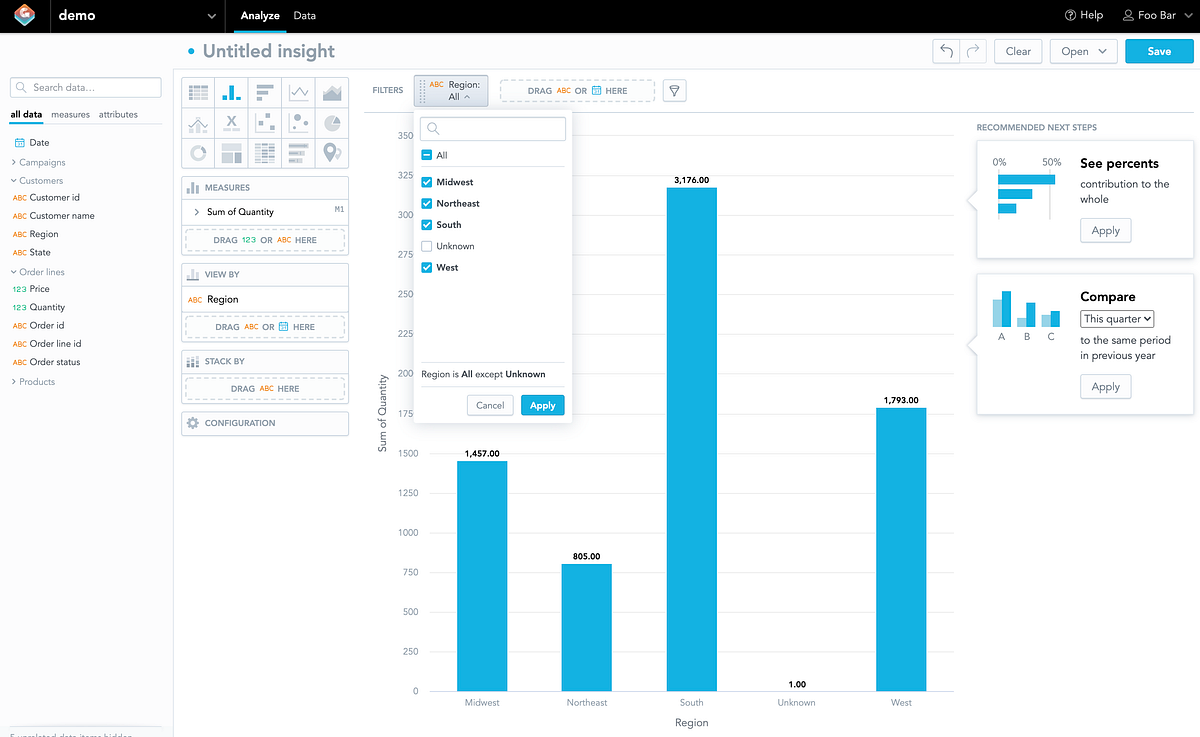Screen dimensions: 1200x737
Task: Switch to the measures tab in the catalog
Action: click(x=70, y=114)
